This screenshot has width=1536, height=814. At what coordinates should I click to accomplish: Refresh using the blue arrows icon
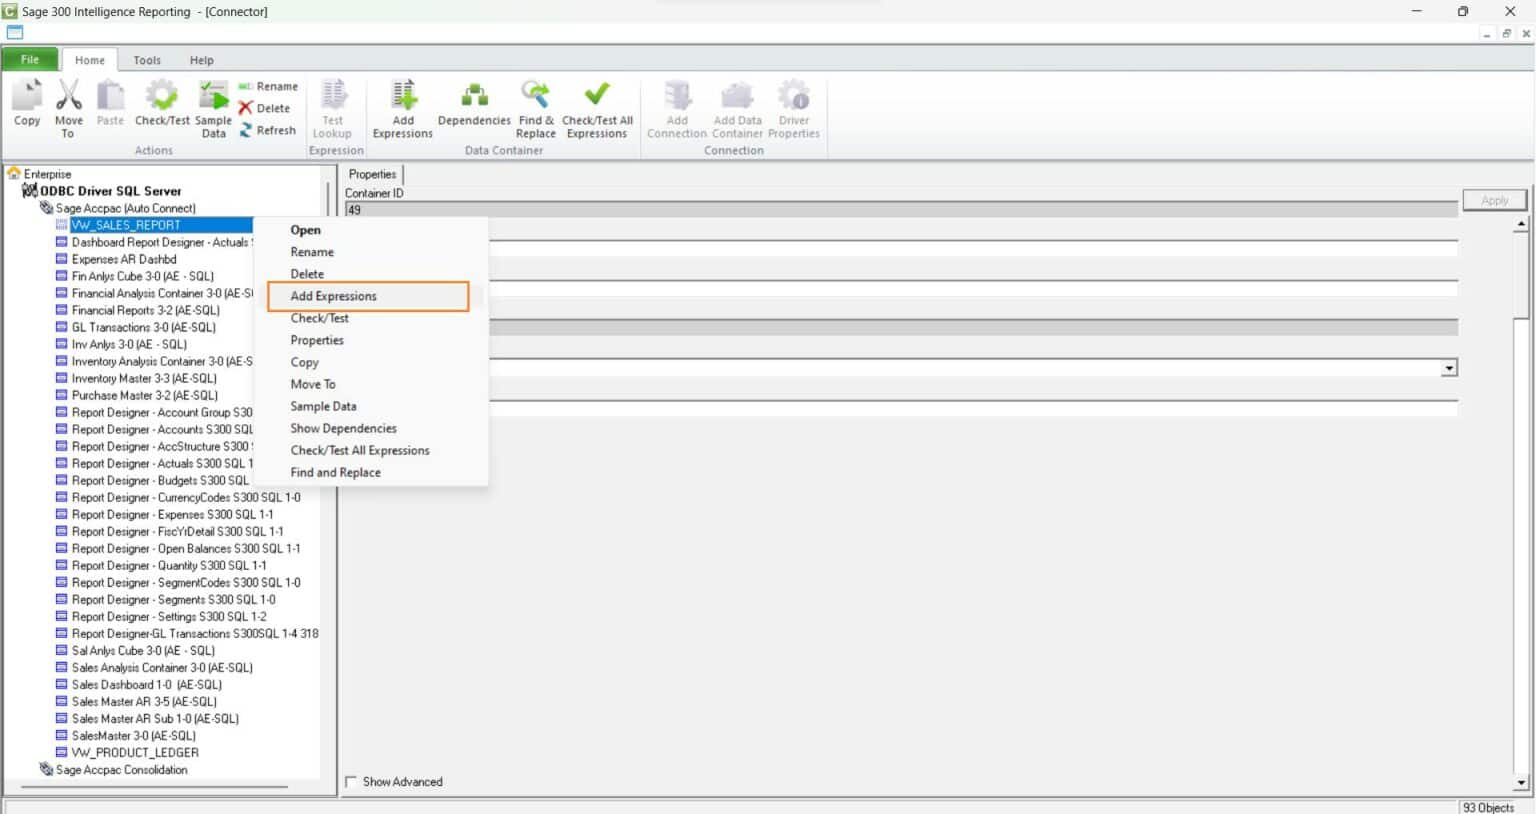tap(244, 130)
